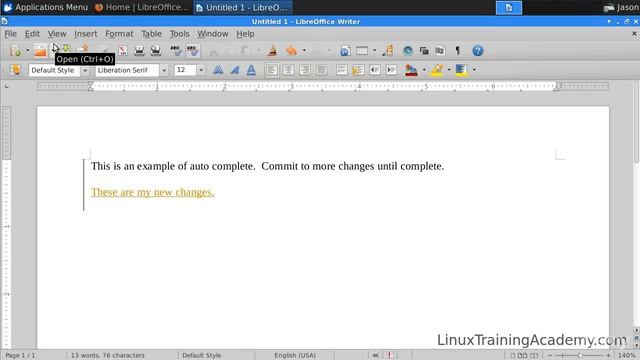
Task: Expand the Default Style paragraph style dropdown
Action: [85, 70]
